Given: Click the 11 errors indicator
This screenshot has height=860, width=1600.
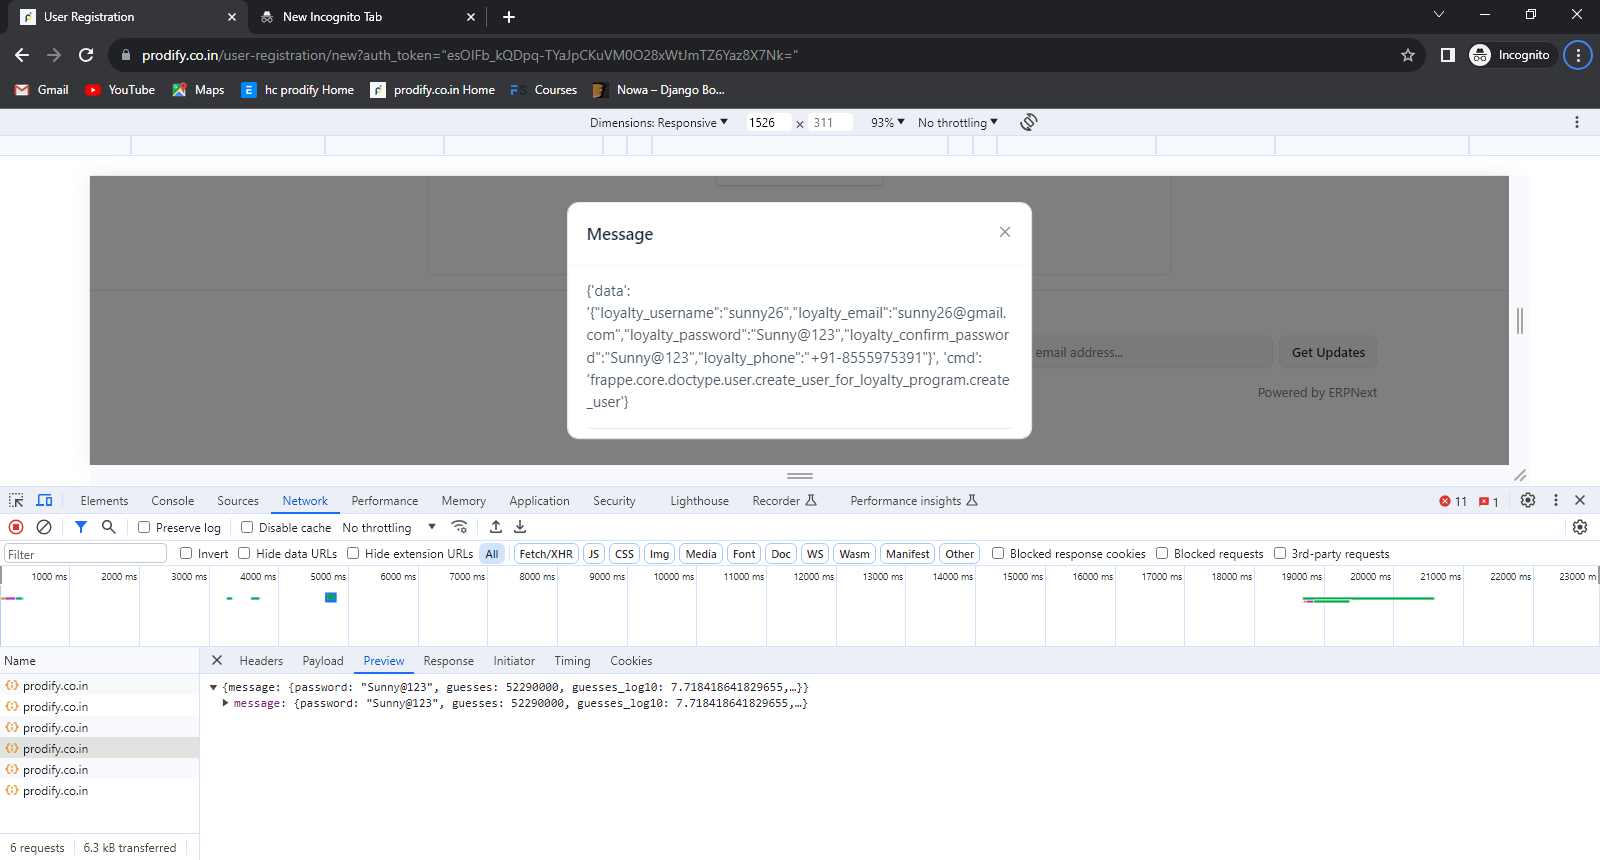Looking at the screenshot, I should point(1453,501).
